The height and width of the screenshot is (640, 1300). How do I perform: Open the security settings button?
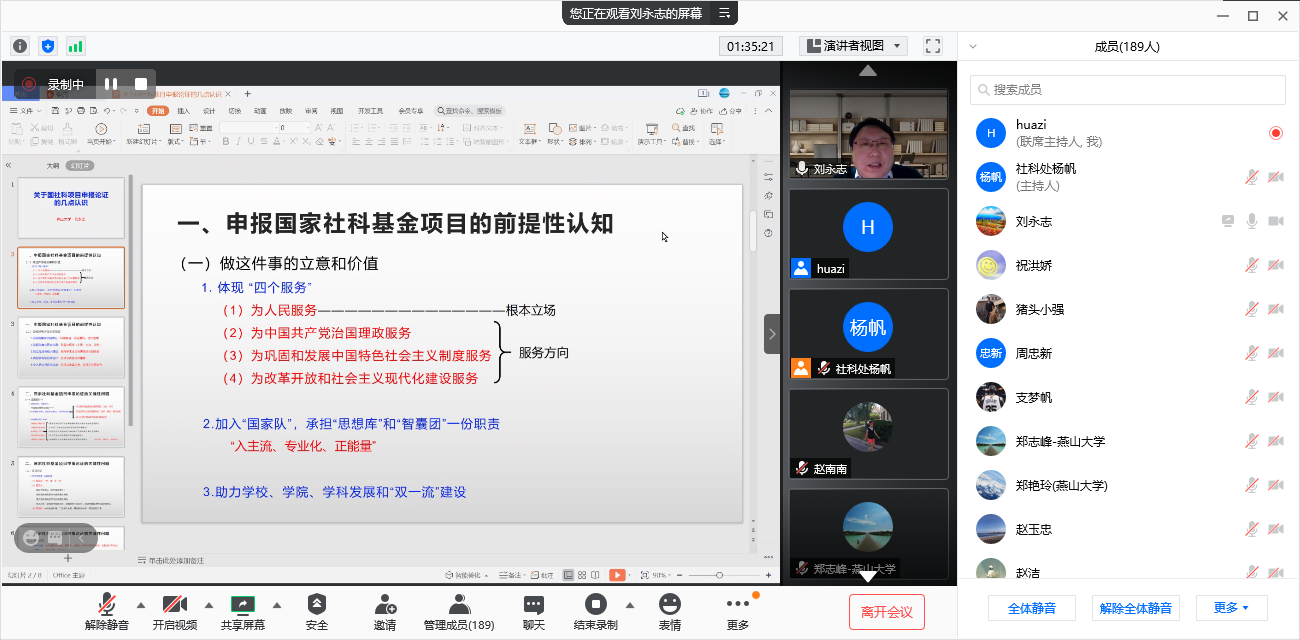(317, 612)
